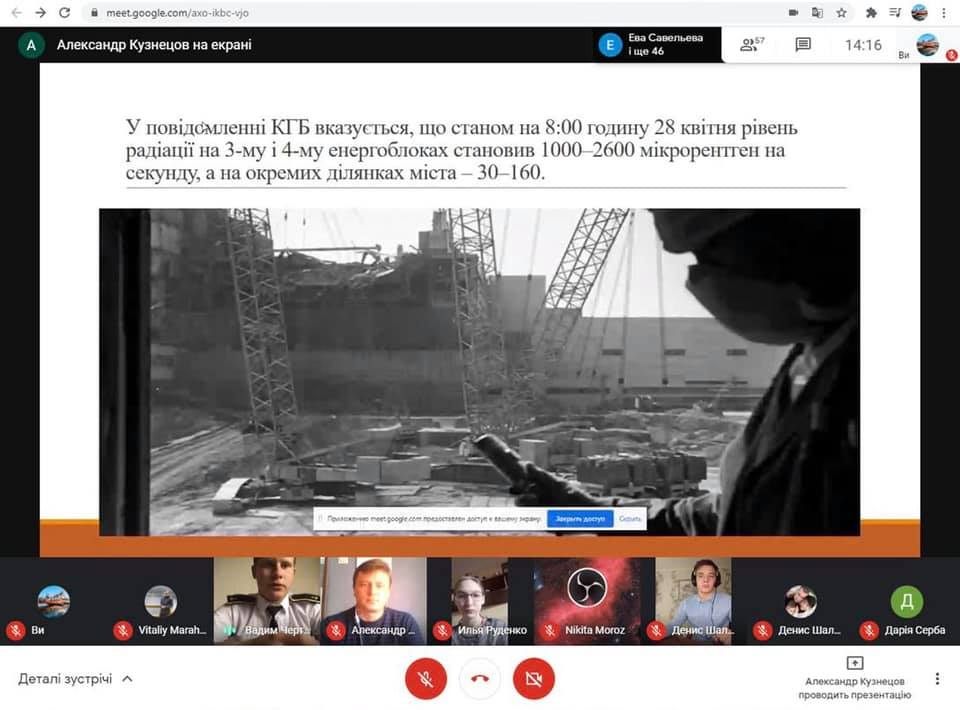
Task: Click the camera access icon in address bar
Action: coord(794,13)
